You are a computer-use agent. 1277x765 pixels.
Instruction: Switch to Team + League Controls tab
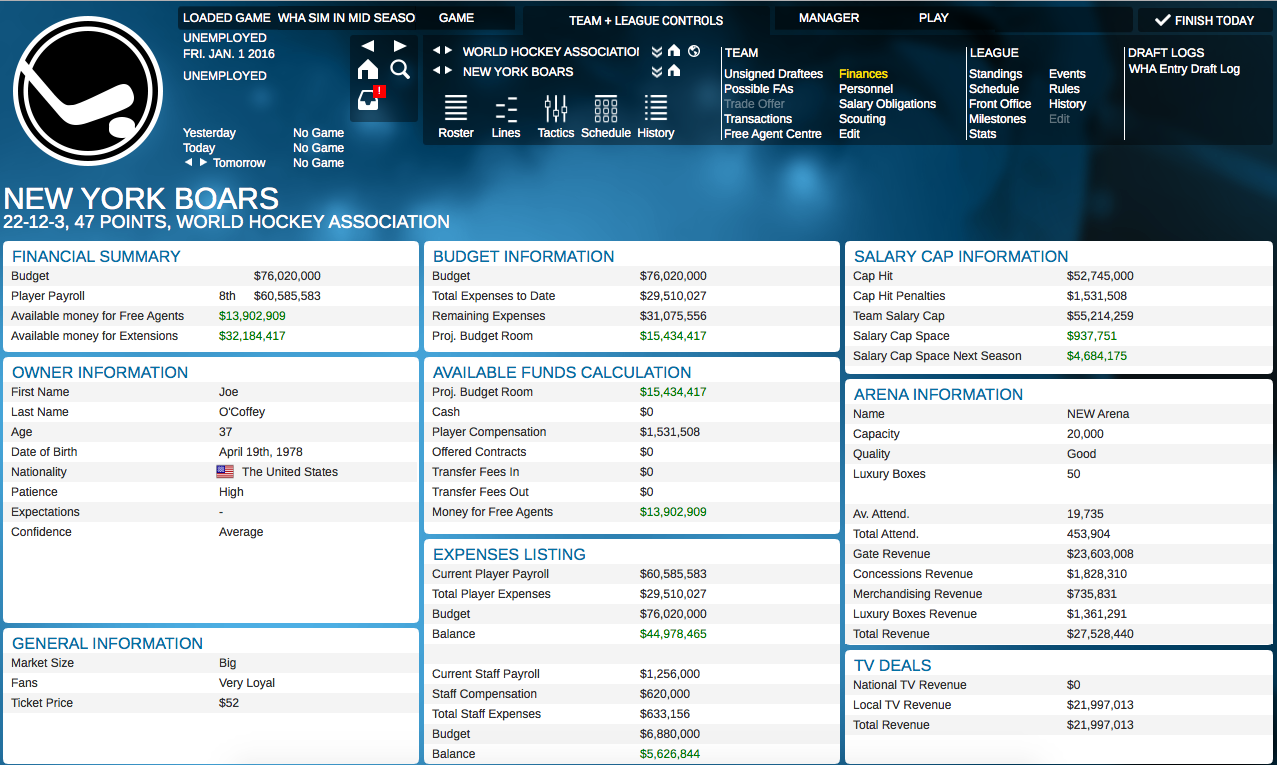[x=646, y=20]
